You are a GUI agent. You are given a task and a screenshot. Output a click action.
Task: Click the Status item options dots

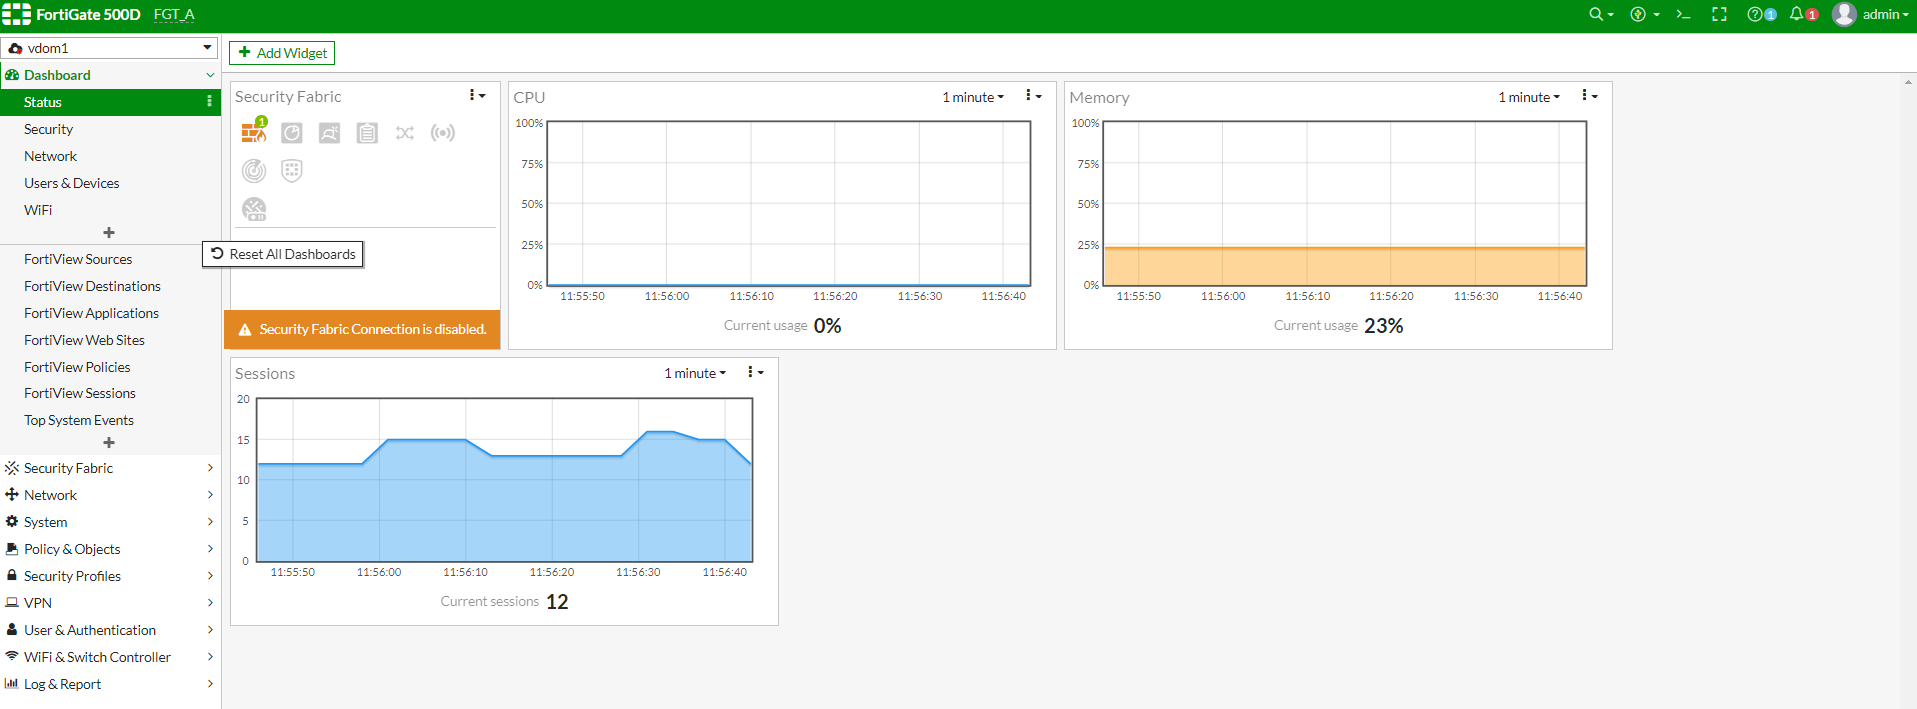pyautogui.click(x=209, y=102)
